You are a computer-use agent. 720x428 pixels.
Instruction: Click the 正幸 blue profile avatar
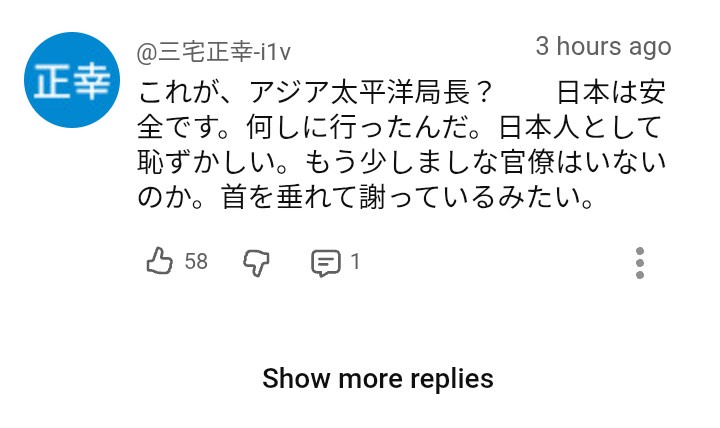[72, 80]
